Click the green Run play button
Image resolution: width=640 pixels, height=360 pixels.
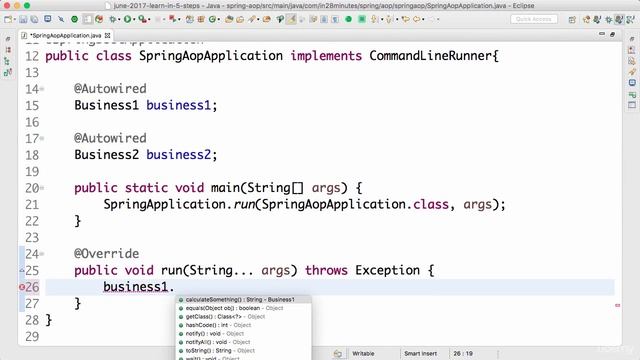(x=128, y=19)
